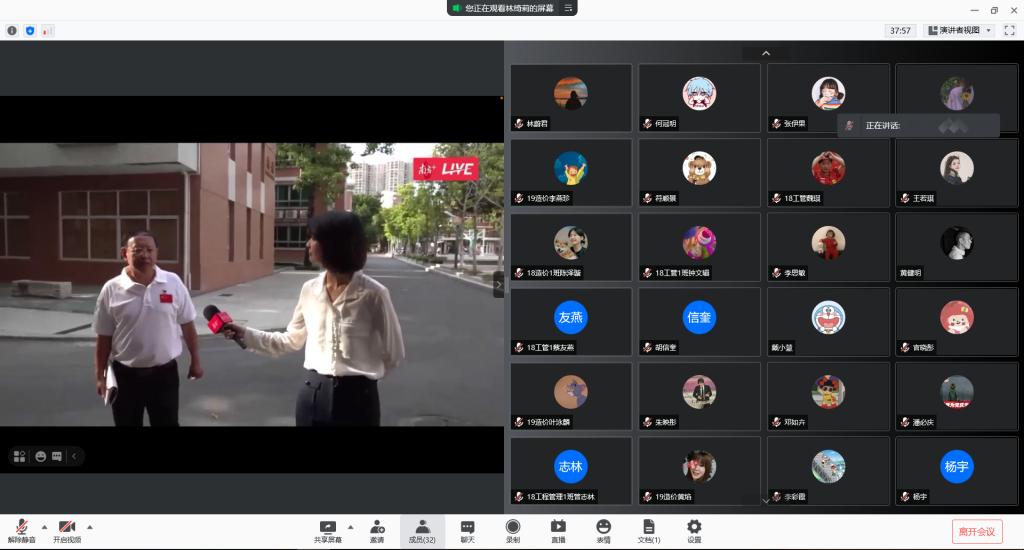Collapse the participant grid with the top chevron
The height and width of the screenshot is (550, 1024).
tap(766, 53)
